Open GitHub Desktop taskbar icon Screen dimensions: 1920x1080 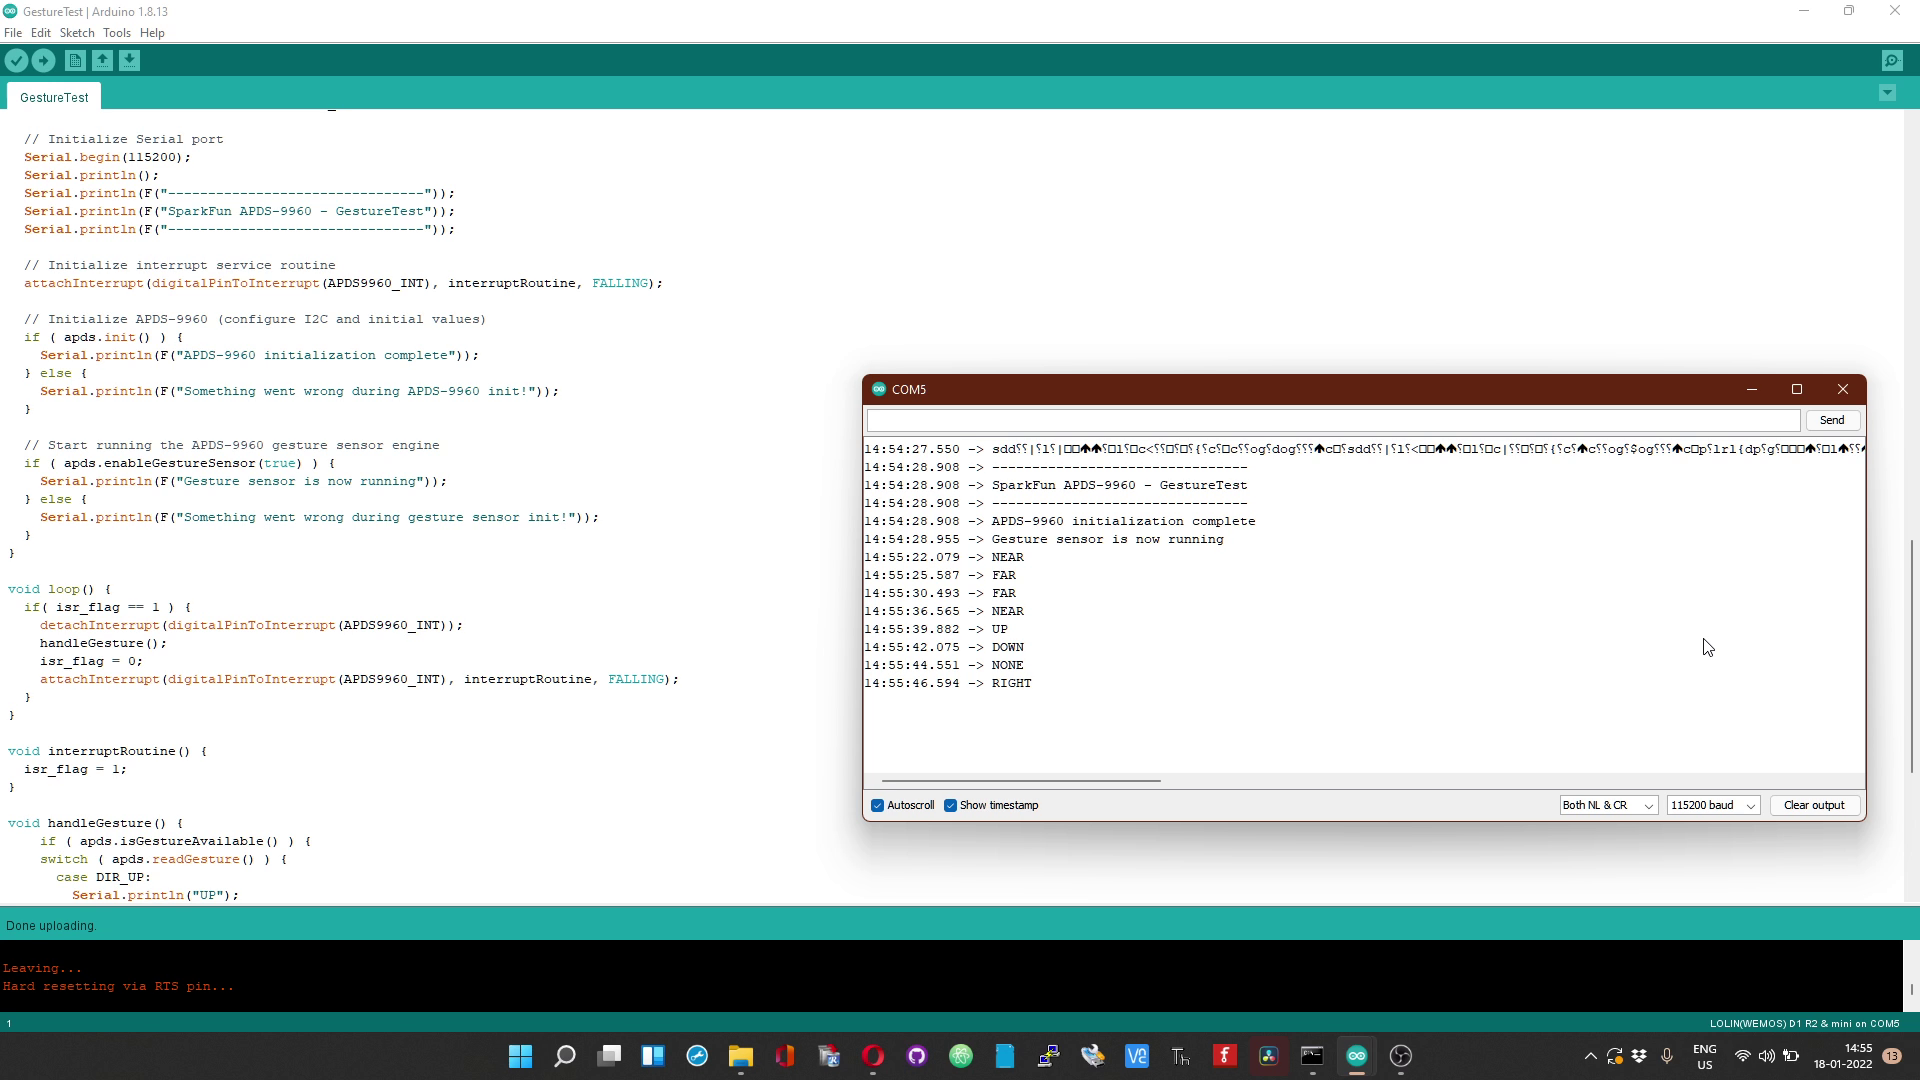coord(917,1056)
